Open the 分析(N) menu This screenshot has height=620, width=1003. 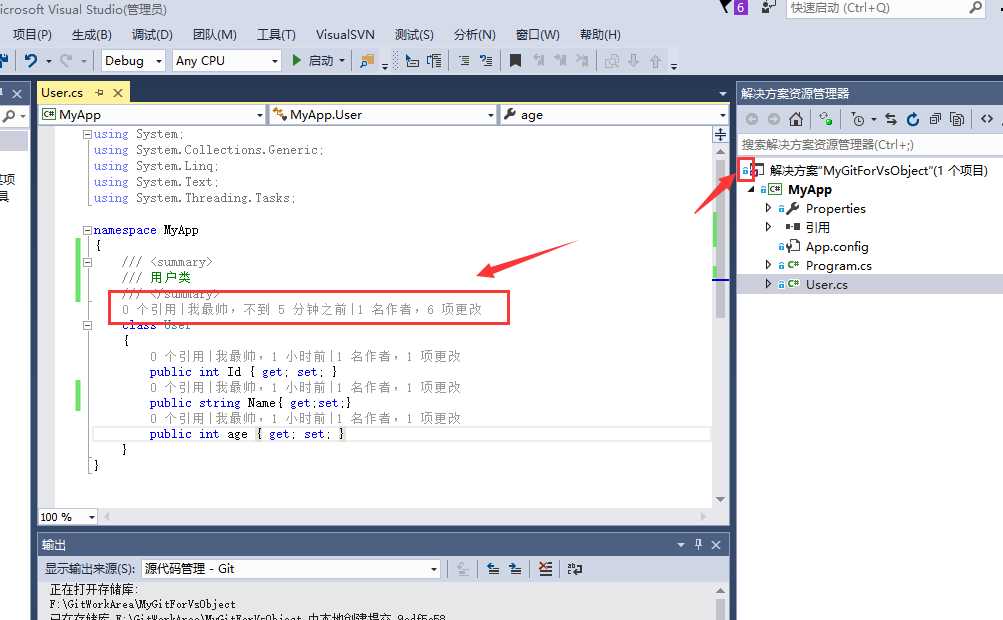[474, 35]
